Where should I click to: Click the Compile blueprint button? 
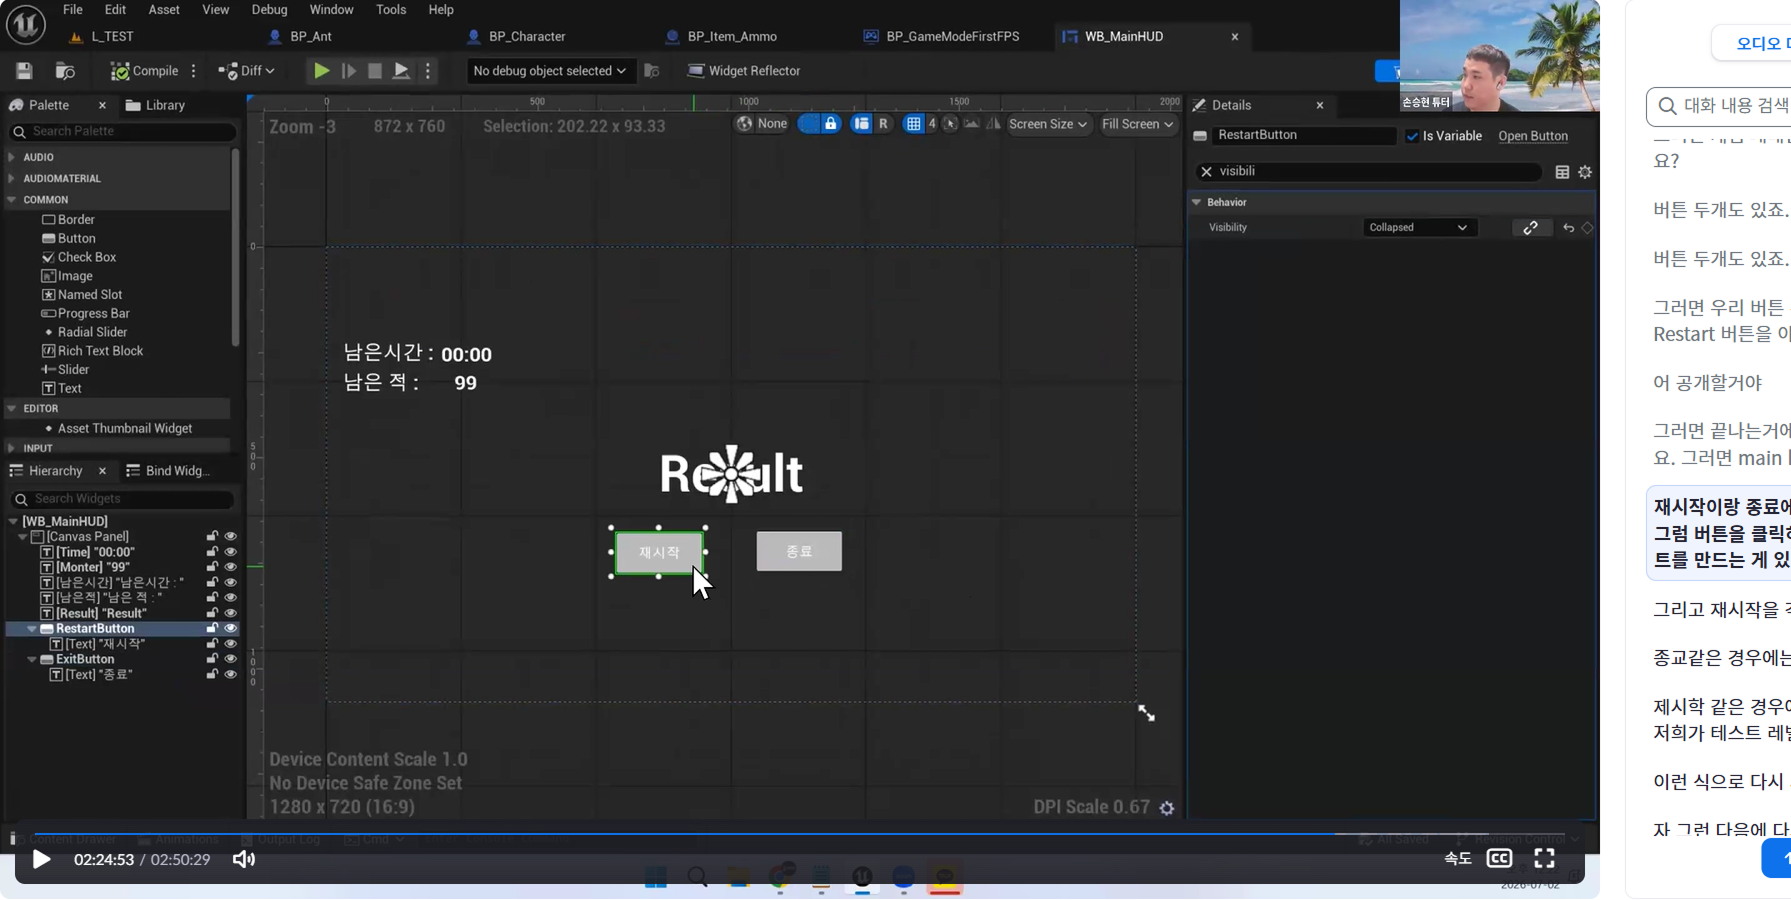tap(144, 71)
